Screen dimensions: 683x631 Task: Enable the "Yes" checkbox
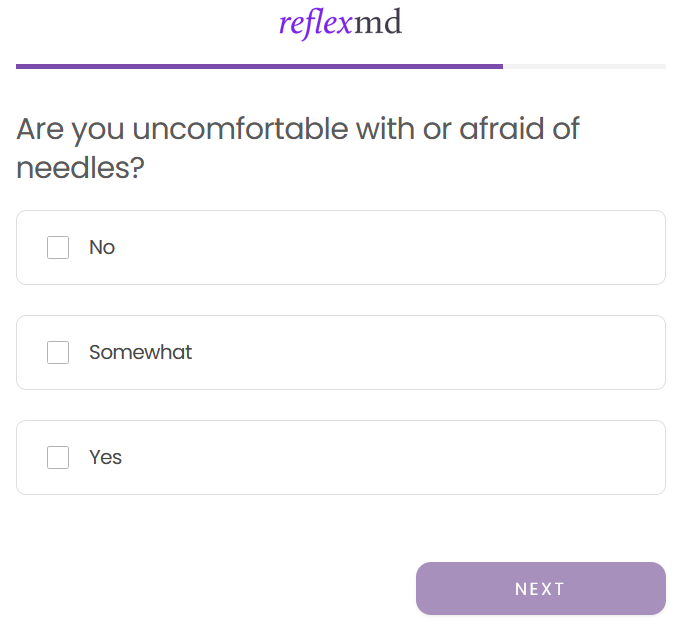(x=58, y=457)
